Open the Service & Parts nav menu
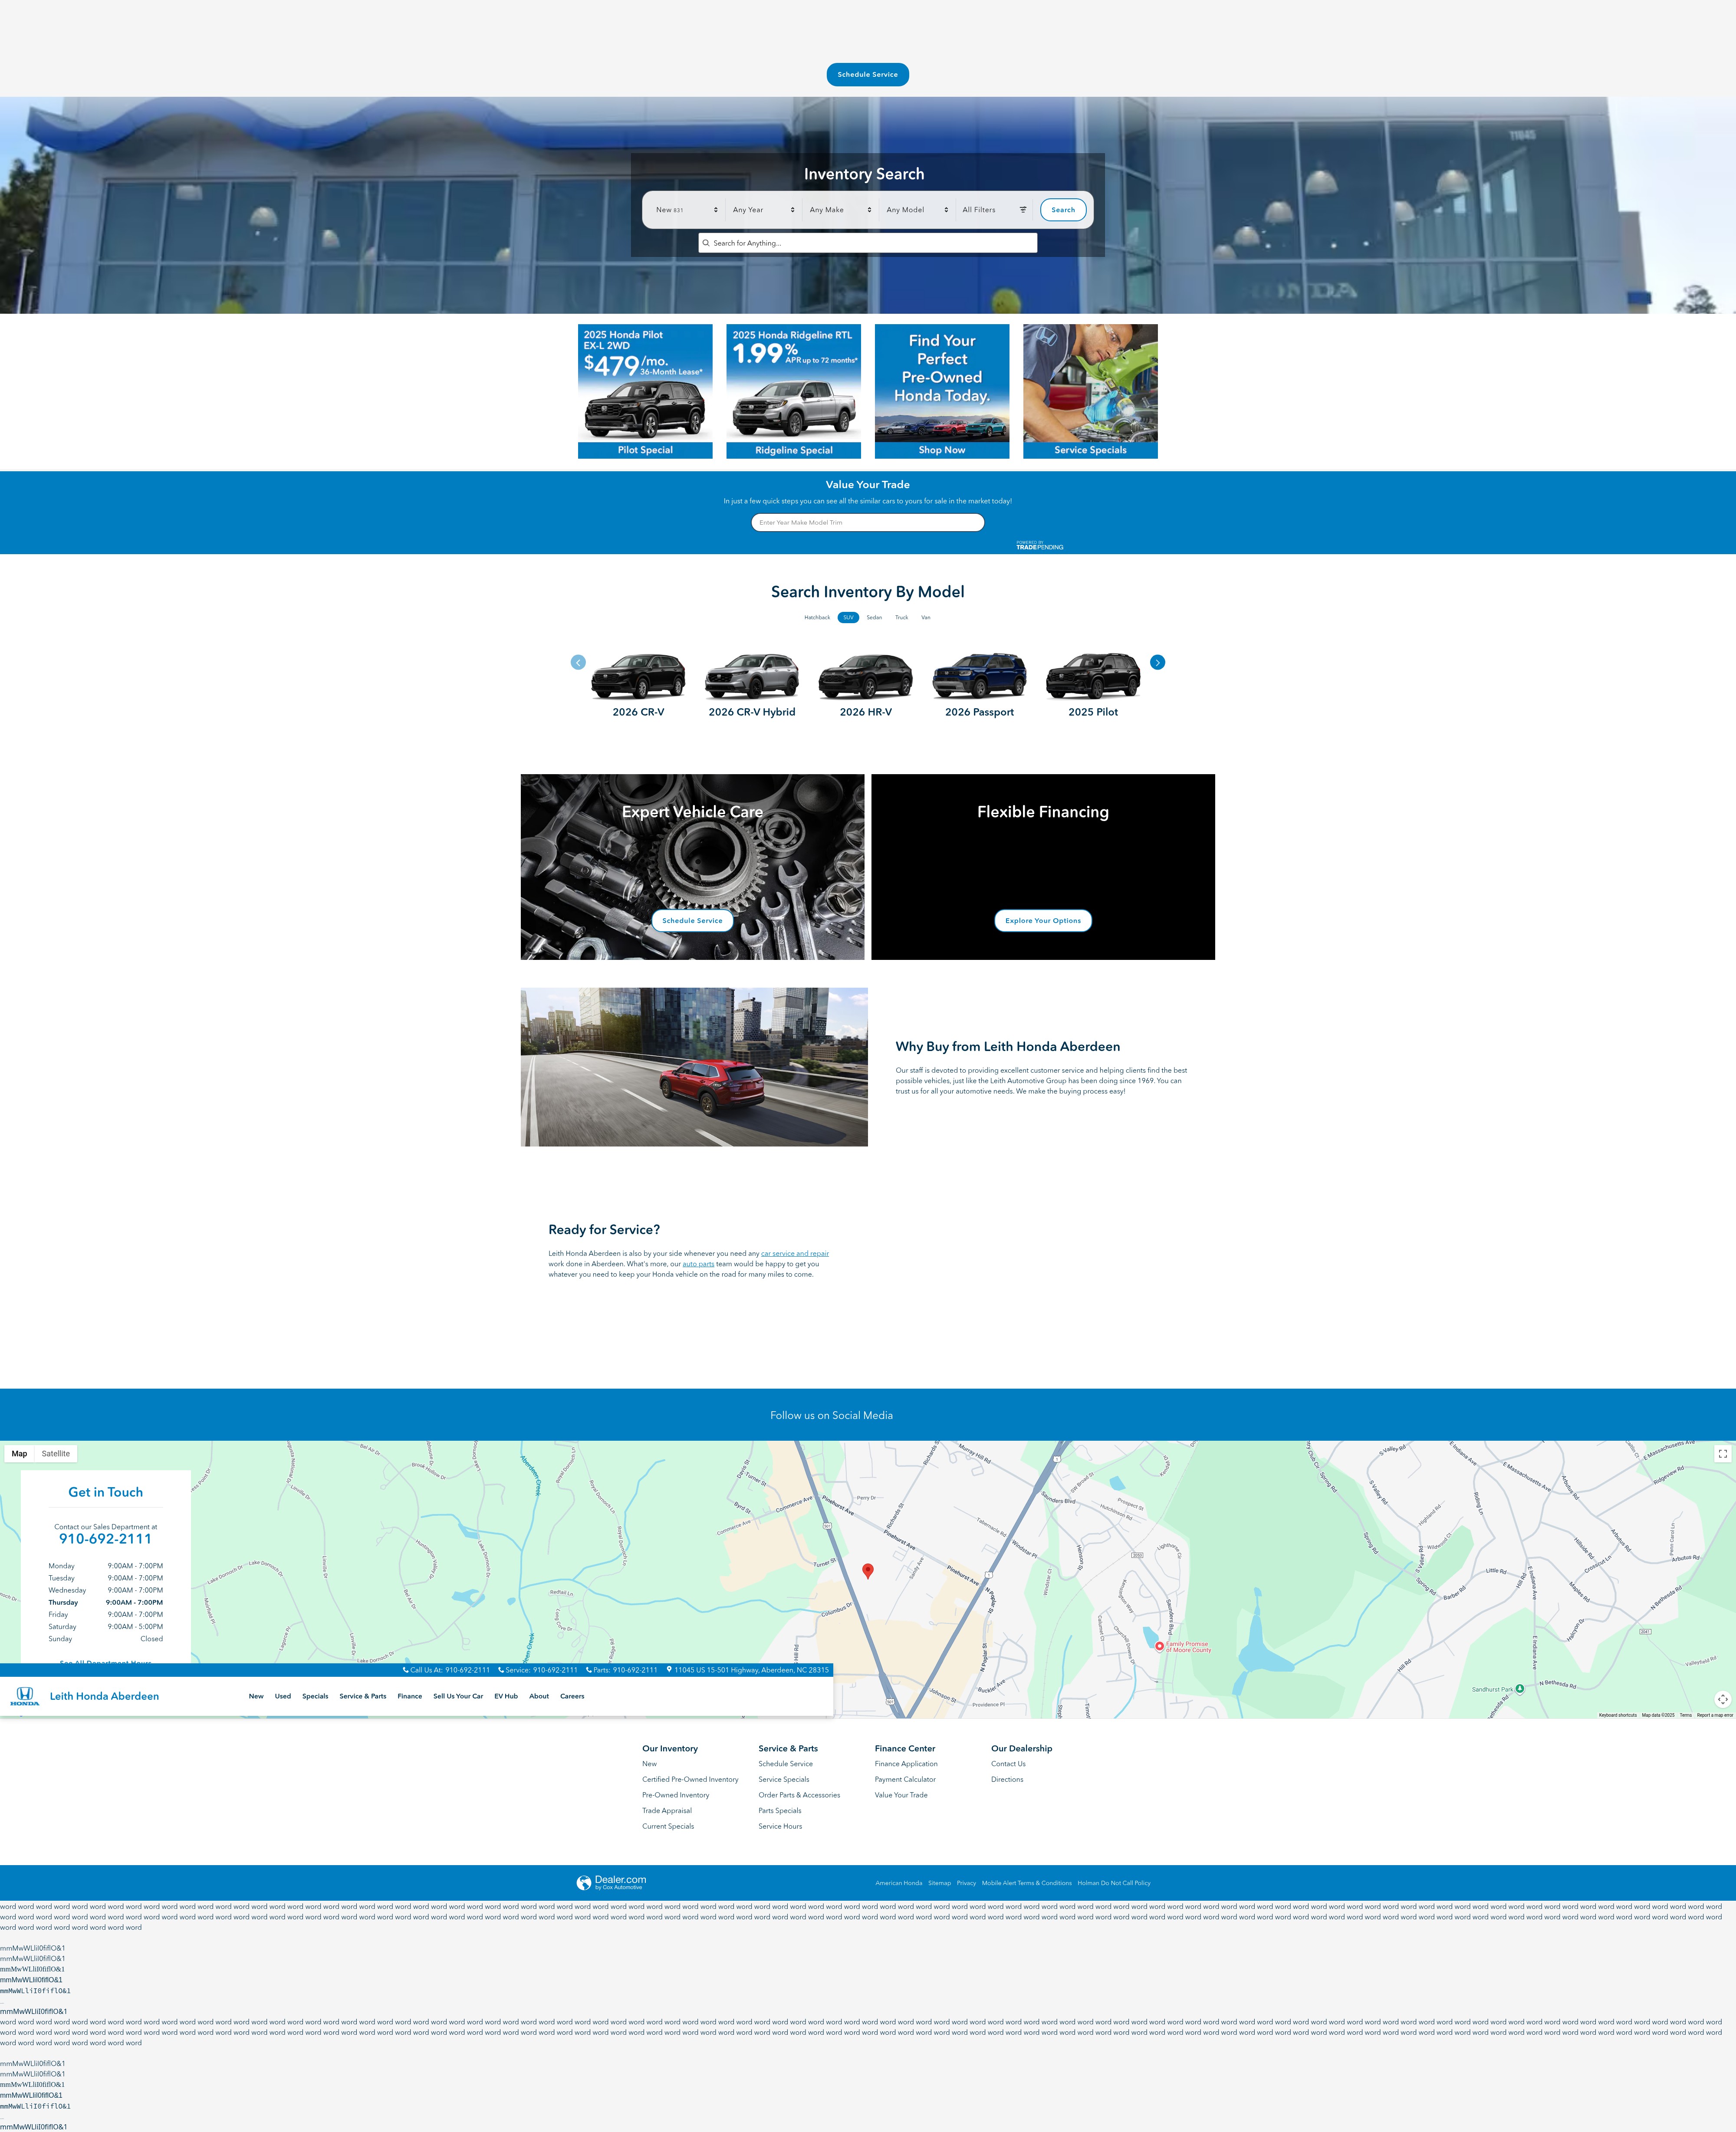 (x=363, y=1696)
